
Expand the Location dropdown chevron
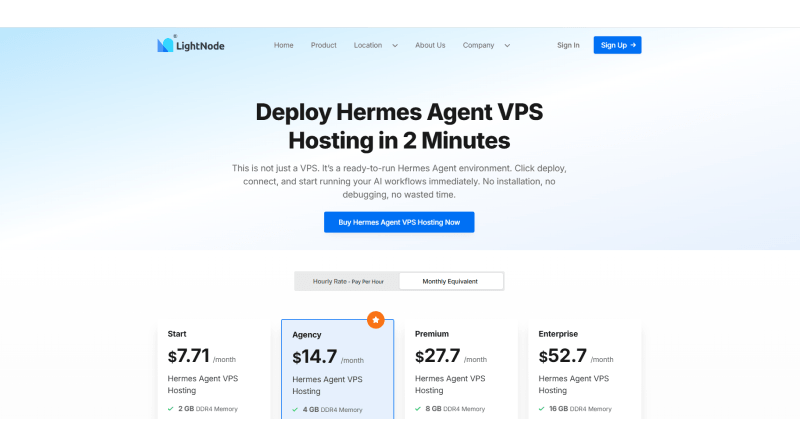[395, 45]
